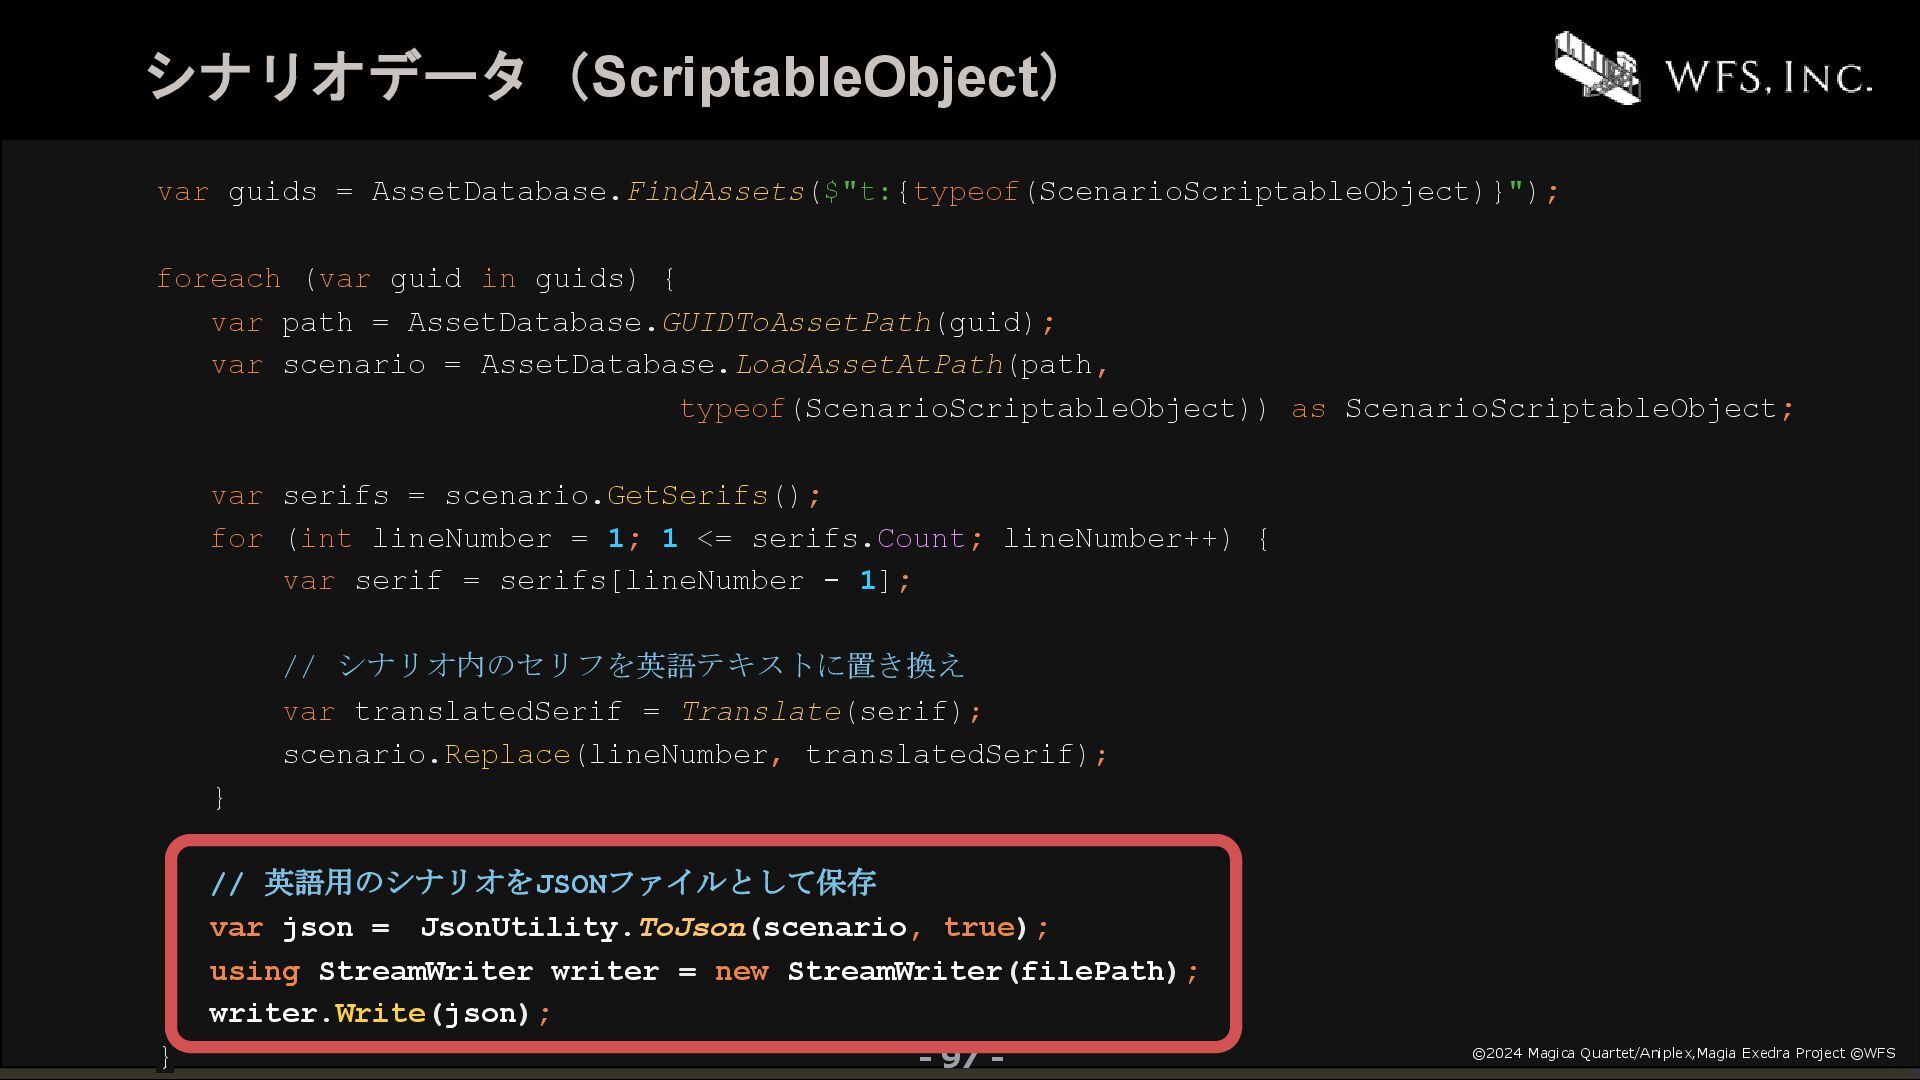
Task: Click the JSON save comment in red box
Action: click(x=543, y=882)
